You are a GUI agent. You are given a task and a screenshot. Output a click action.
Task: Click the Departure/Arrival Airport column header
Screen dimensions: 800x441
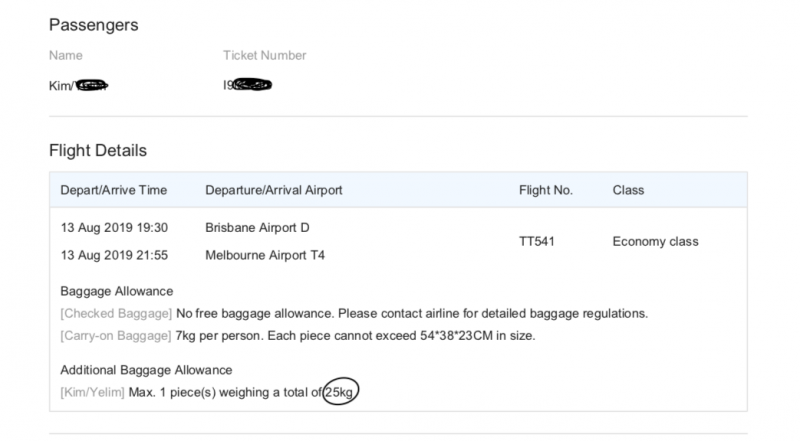(x=273, y=190)
